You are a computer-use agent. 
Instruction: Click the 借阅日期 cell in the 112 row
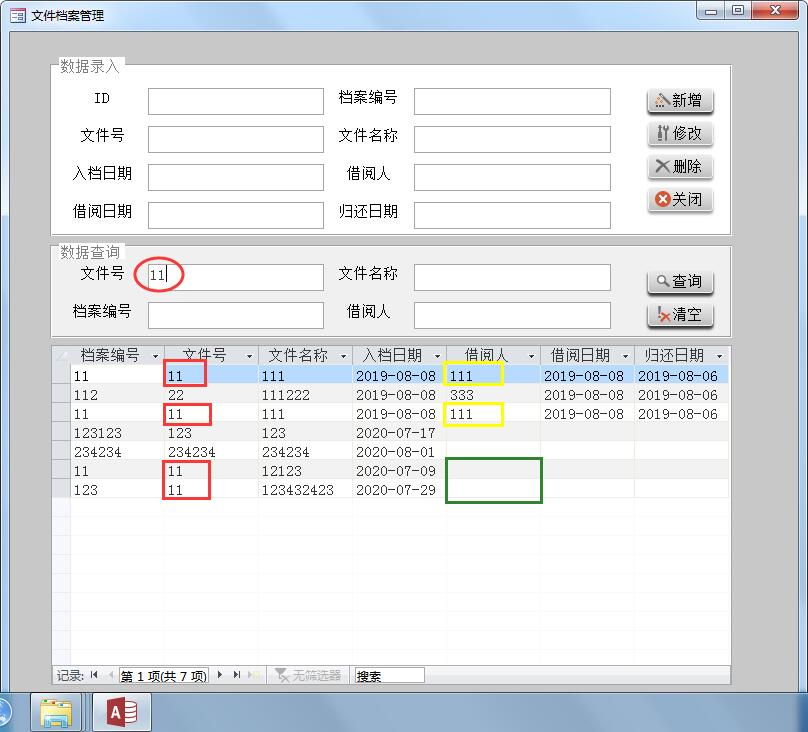[x=587, y=395]
